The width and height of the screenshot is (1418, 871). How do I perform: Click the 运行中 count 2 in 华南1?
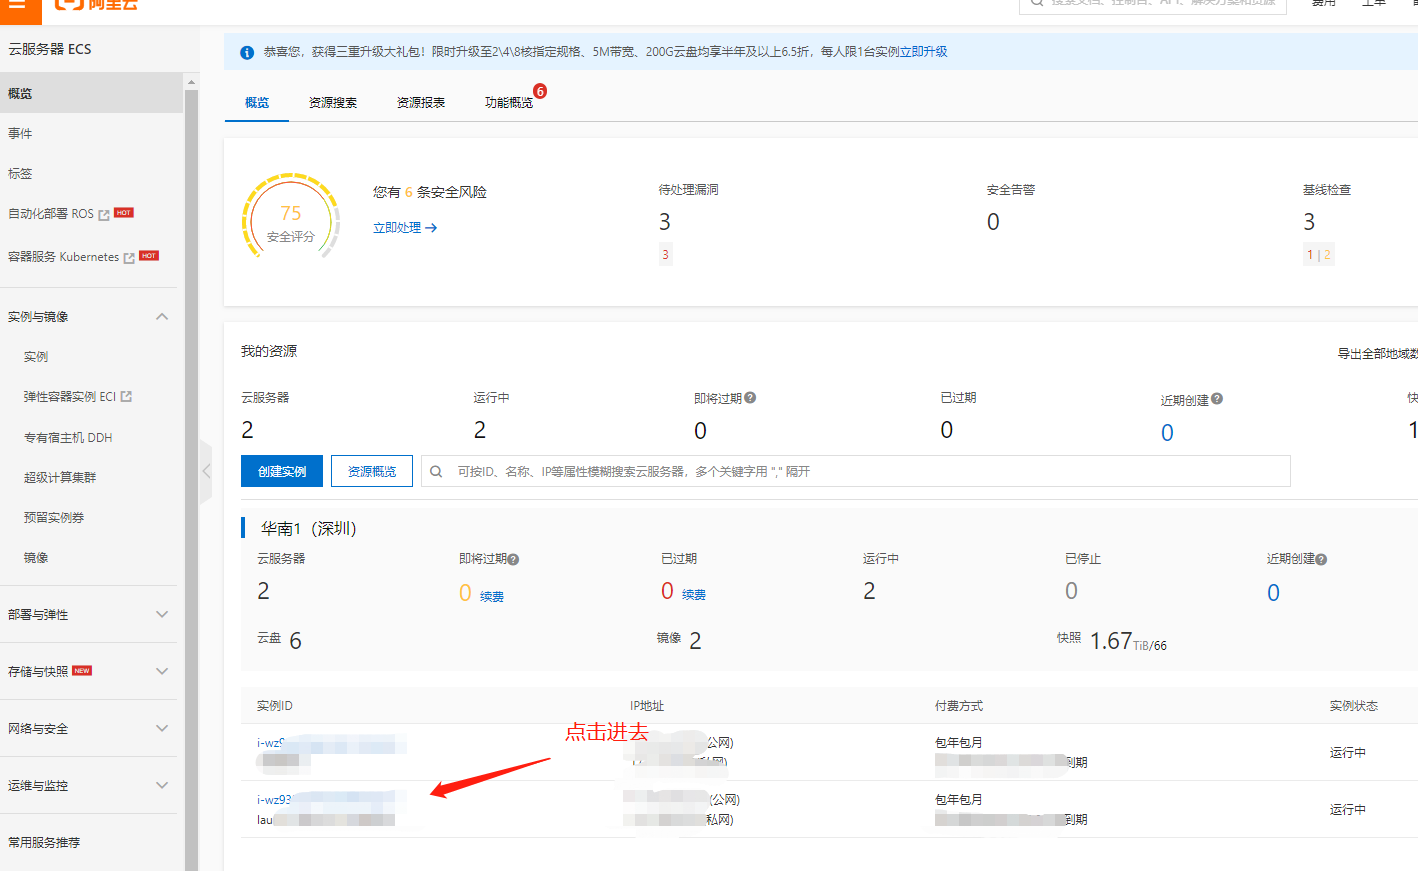(869, 591)
